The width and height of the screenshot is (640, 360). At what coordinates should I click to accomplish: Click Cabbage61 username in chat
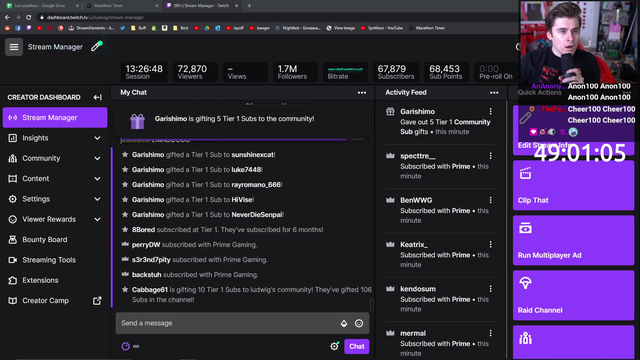point(150,290)
